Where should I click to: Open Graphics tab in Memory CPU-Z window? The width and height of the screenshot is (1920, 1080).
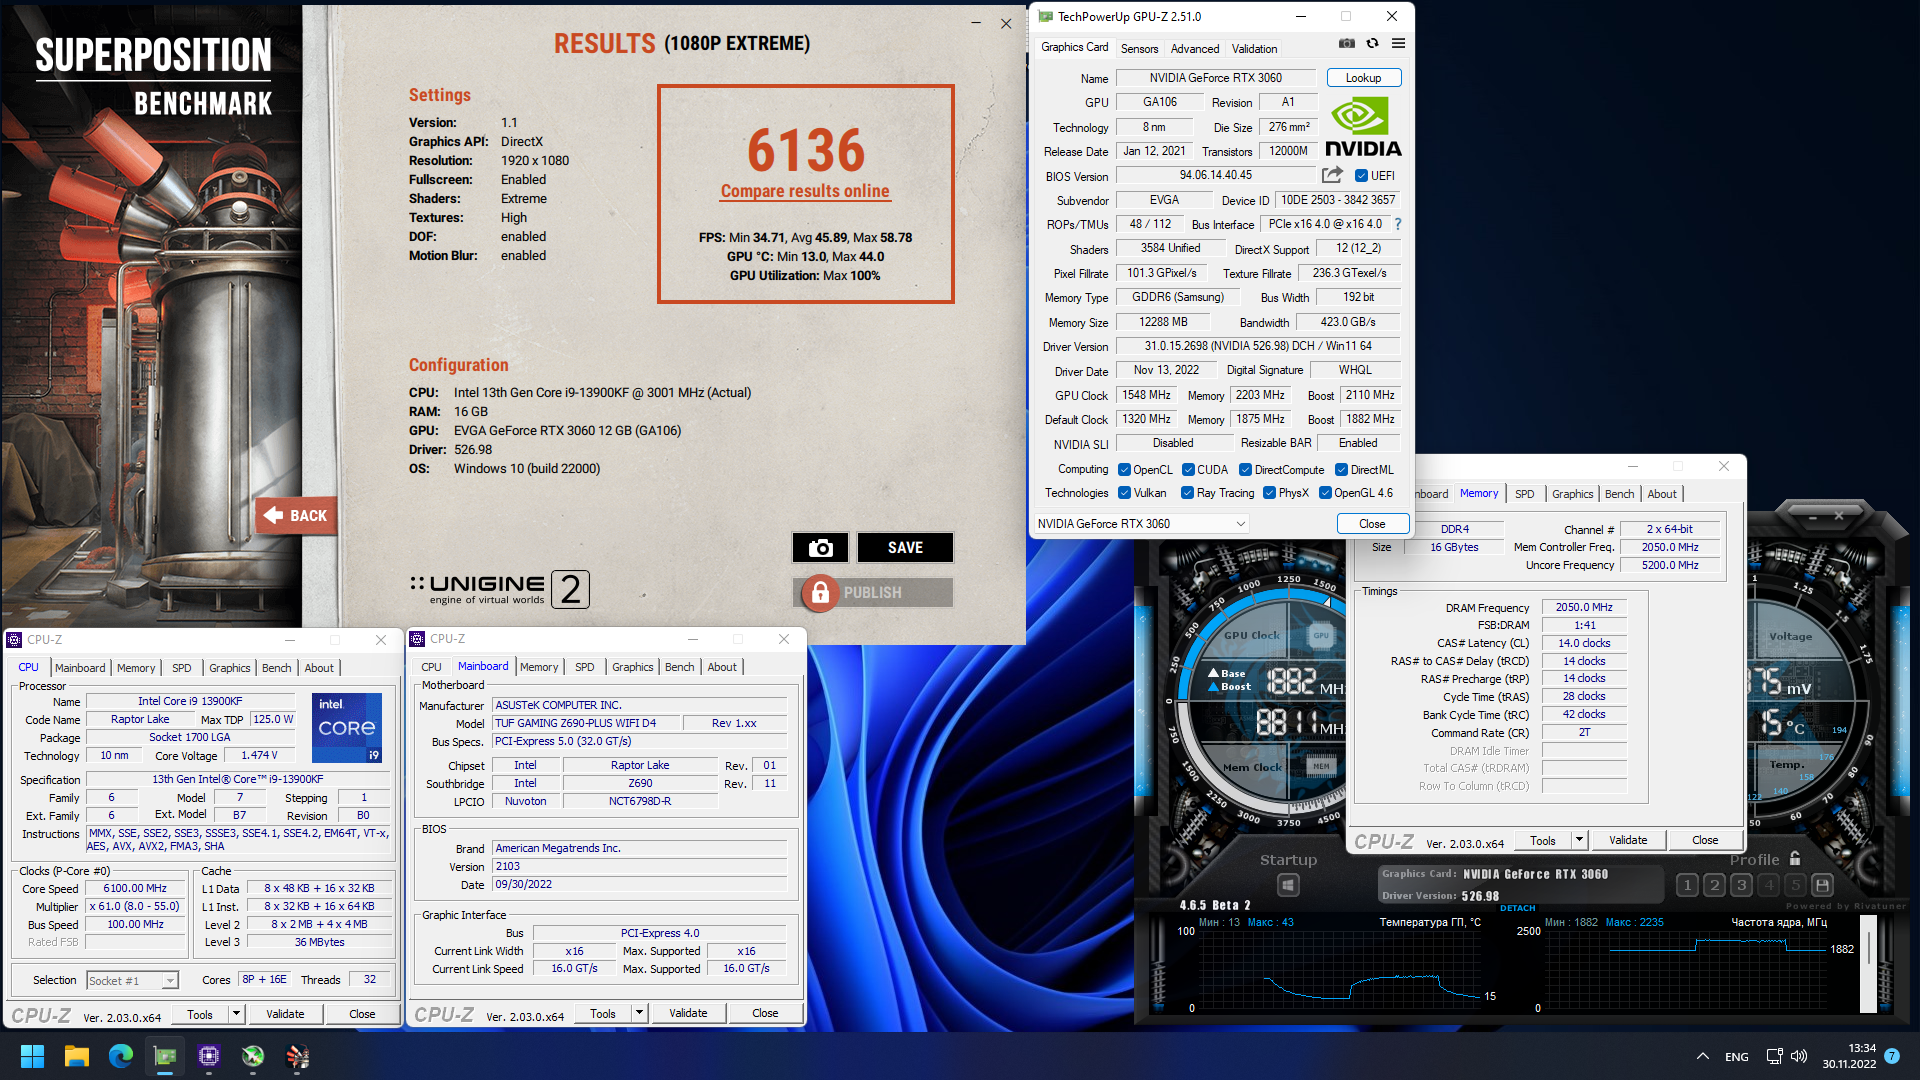point(1572,494)
